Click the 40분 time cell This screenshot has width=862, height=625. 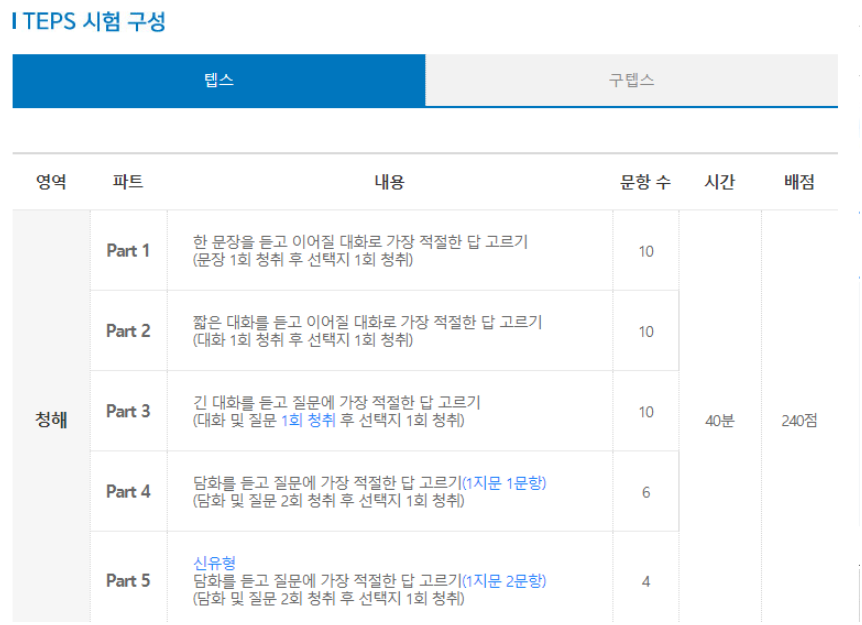point(720,421)
